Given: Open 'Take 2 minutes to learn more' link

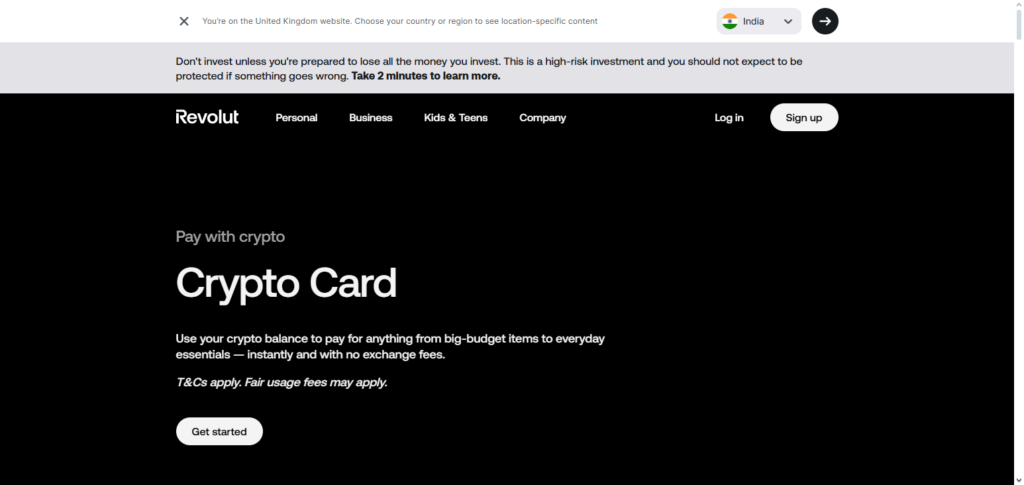Looking at the screenshot, I should tap(425, 75).
